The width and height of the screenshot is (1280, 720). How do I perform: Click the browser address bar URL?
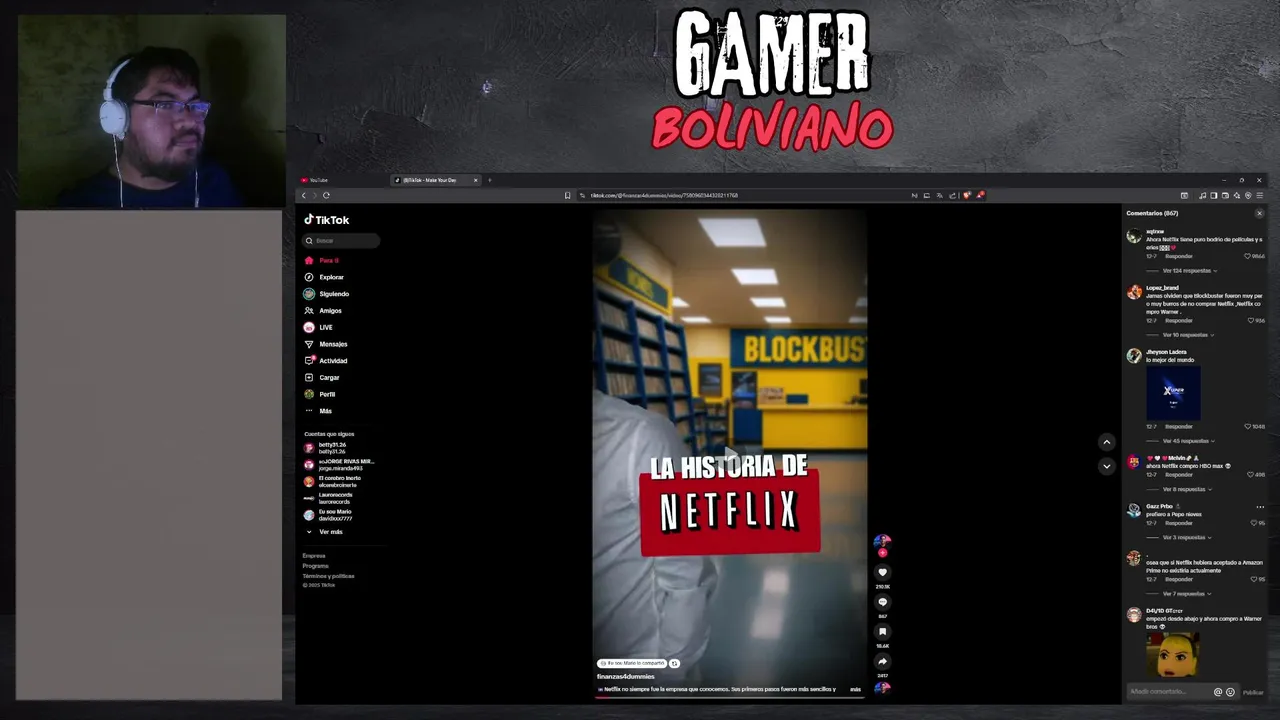(x=664, y=195)
